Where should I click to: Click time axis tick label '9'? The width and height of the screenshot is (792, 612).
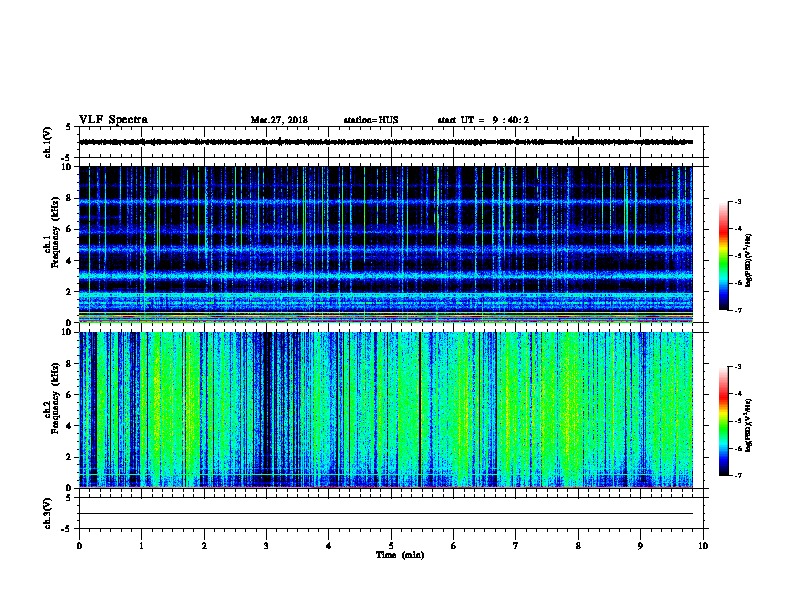tap(640, 546)
